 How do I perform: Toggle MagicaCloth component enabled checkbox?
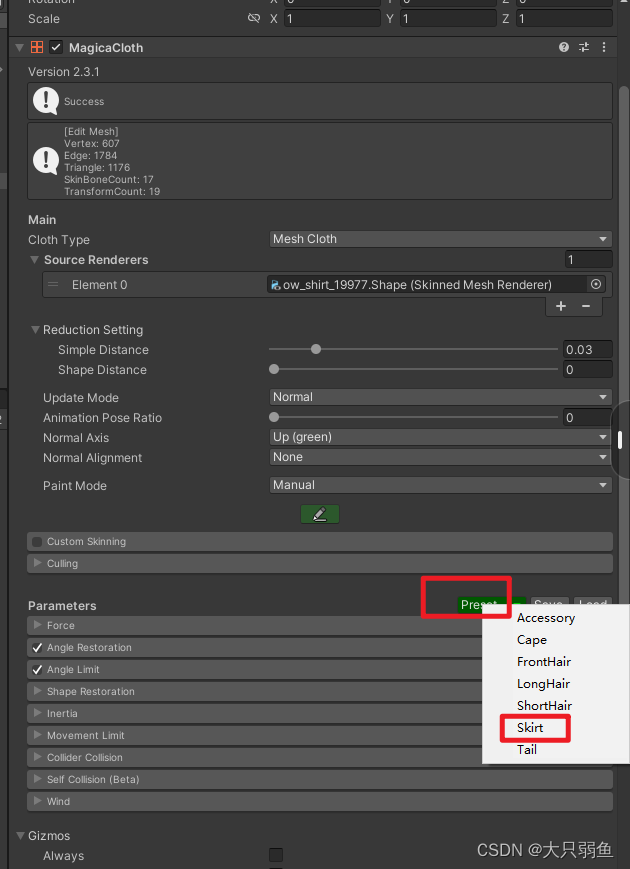[x=56, y=47]
